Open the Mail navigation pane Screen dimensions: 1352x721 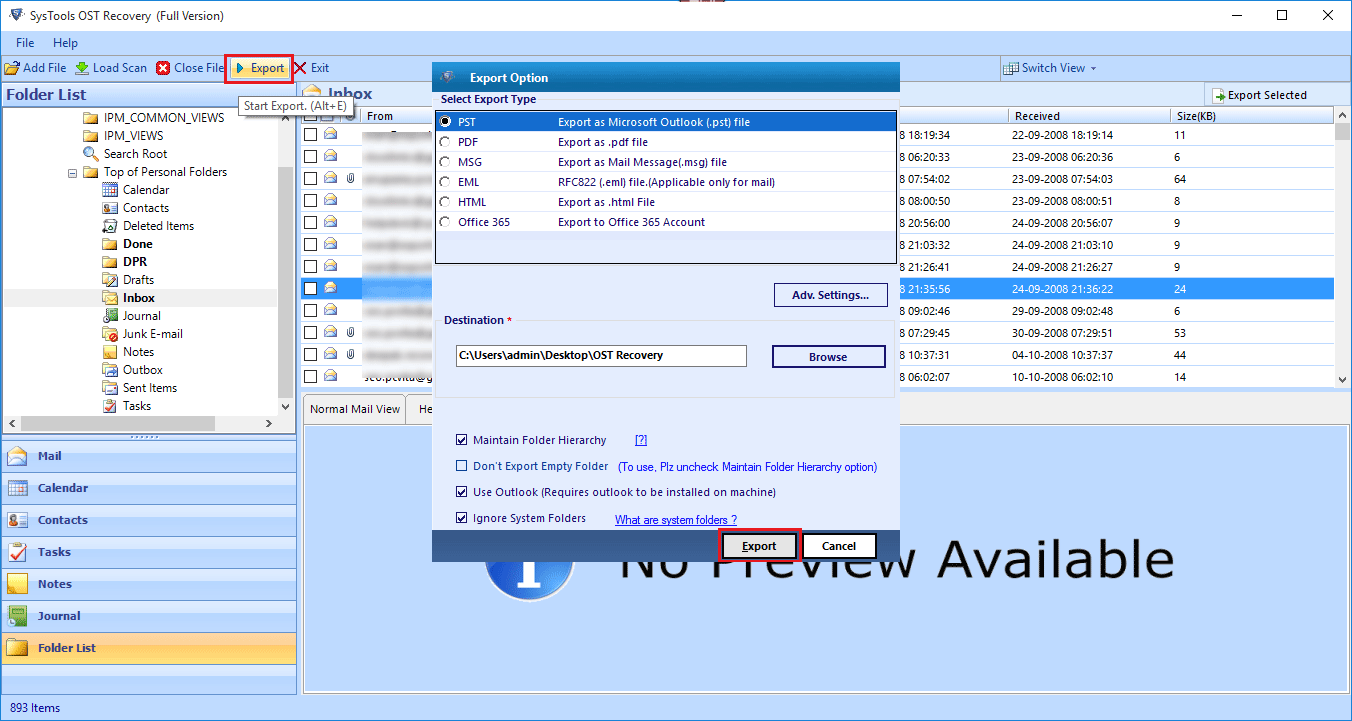149,456
